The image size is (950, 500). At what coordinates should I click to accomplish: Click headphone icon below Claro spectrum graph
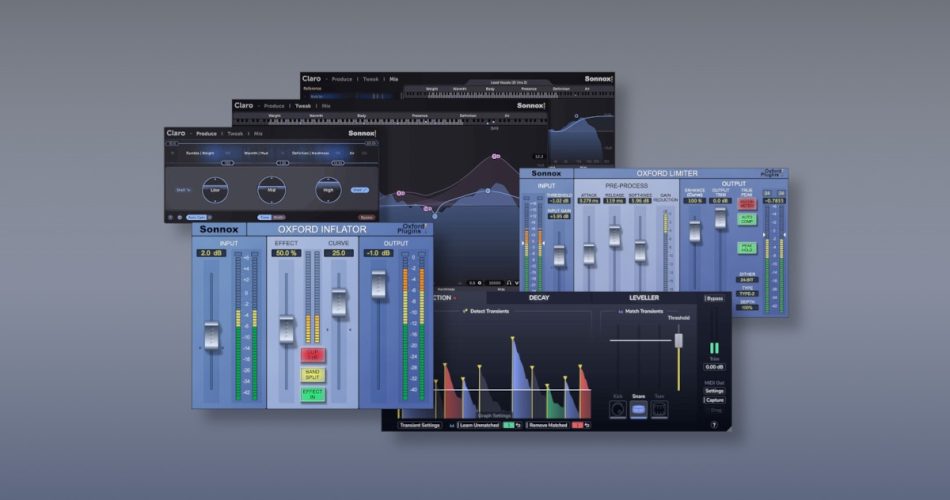509,283
